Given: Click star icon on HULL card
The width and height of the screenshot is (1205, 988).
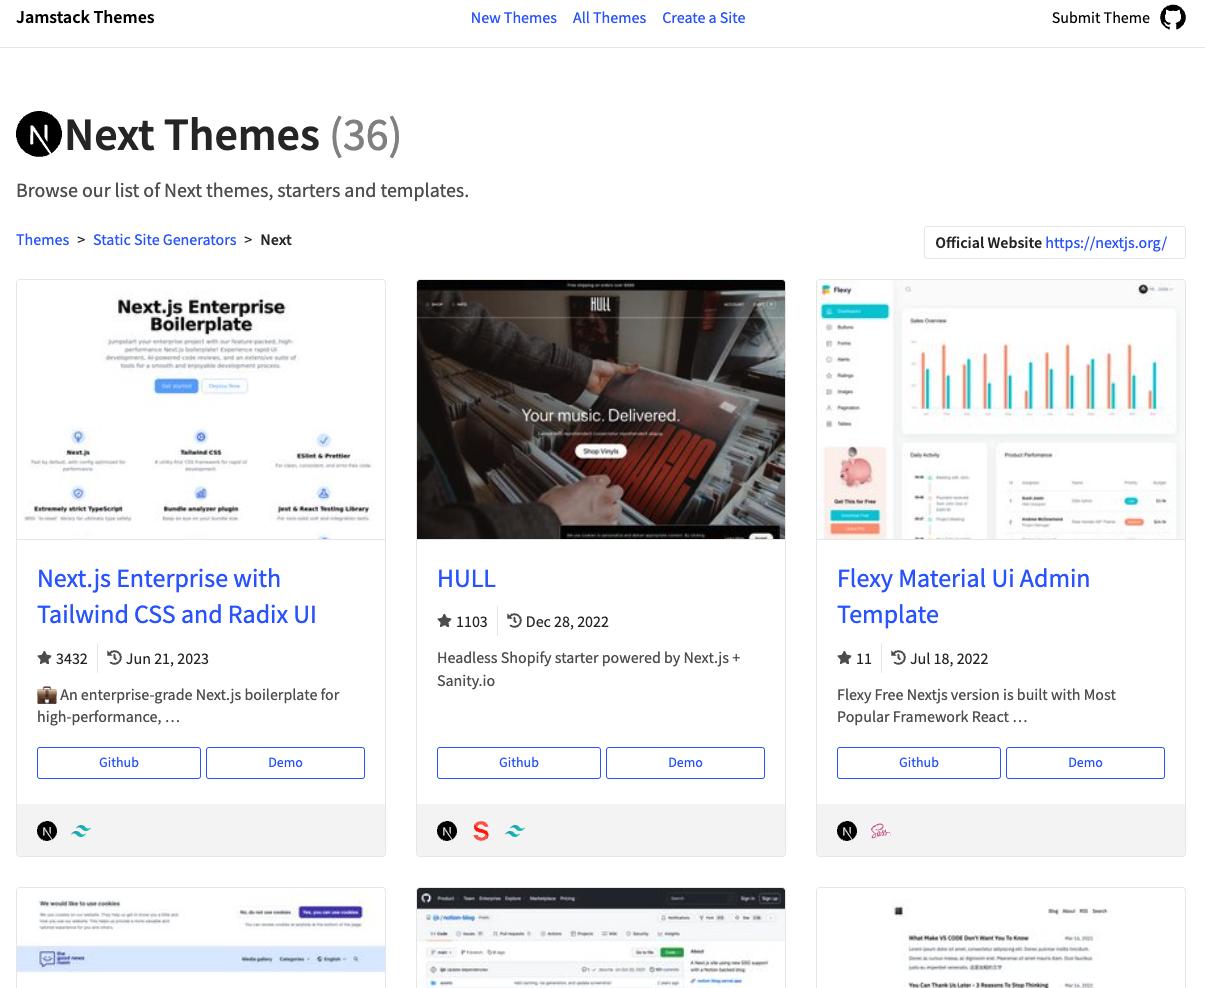Looking at the screenshot, I should 444,621.
